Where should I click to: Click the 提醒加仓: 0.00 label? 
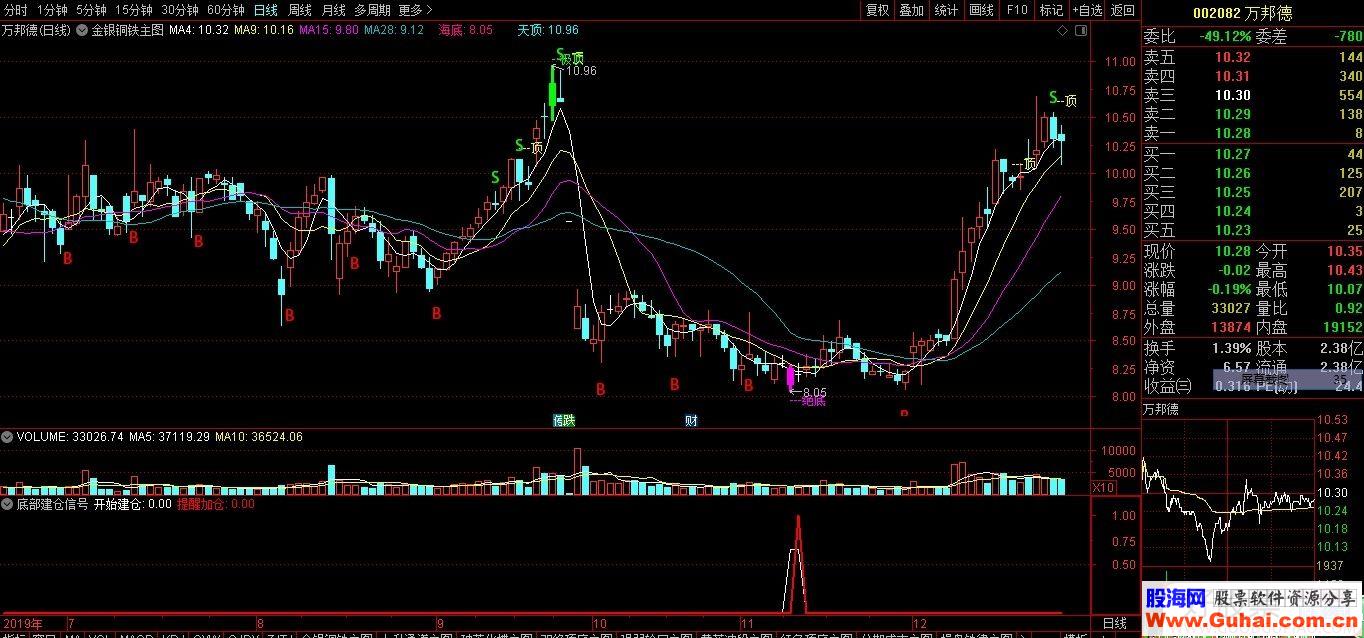coord(215,505)
